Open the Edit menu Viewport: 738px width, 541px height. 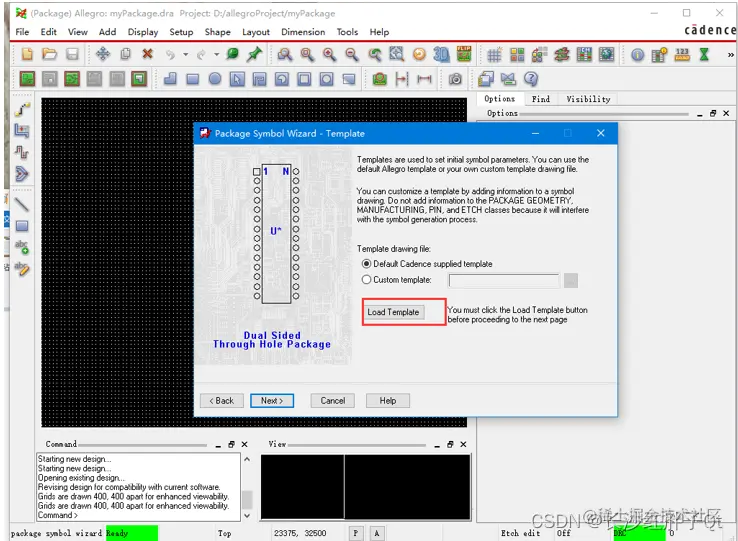pyautogui.click(x=48, y=32)
